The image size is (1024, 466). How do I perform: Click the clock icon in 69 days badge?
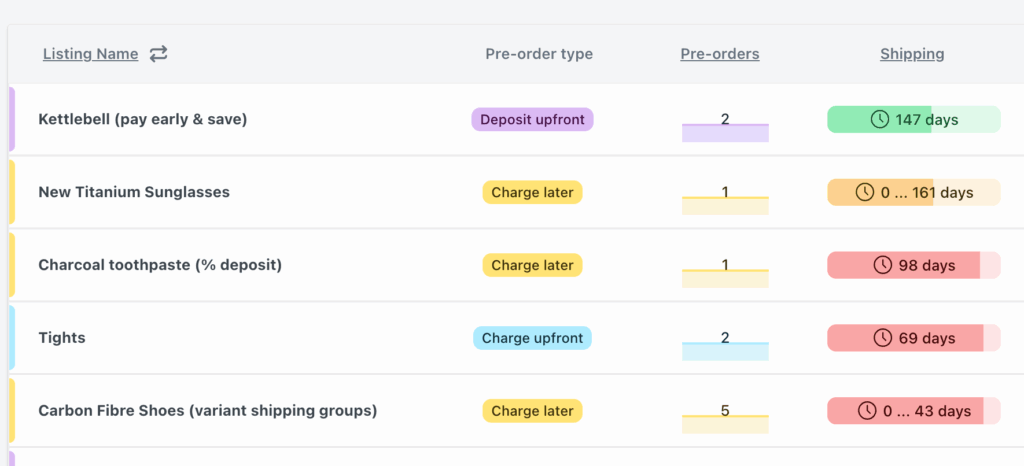click(882, 338)
